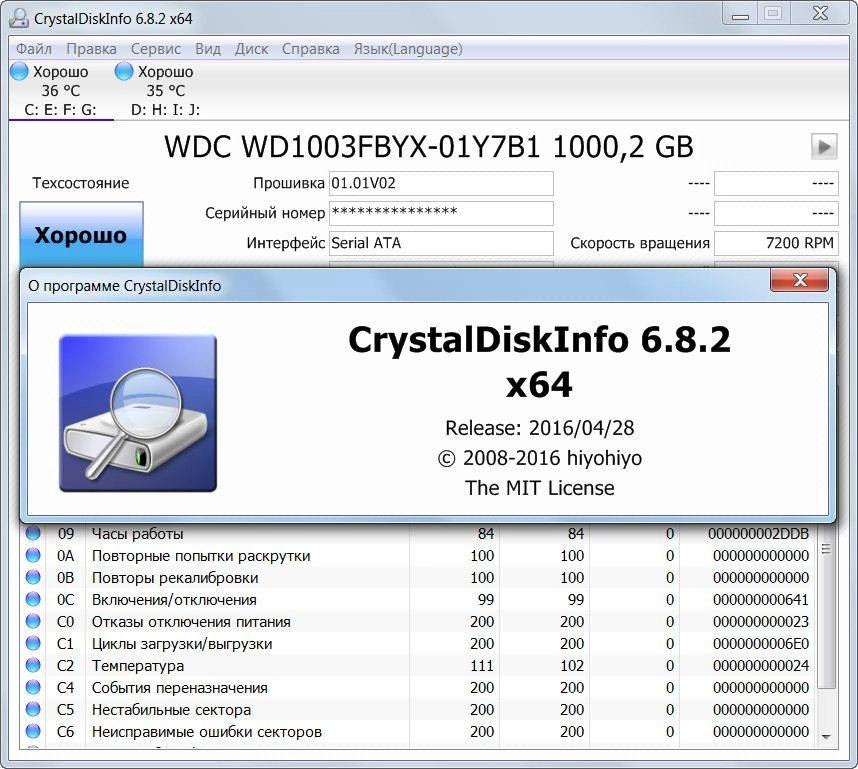858x769 pixels.
Task: Click raw value 000000000641
Action: coord(761,599)
